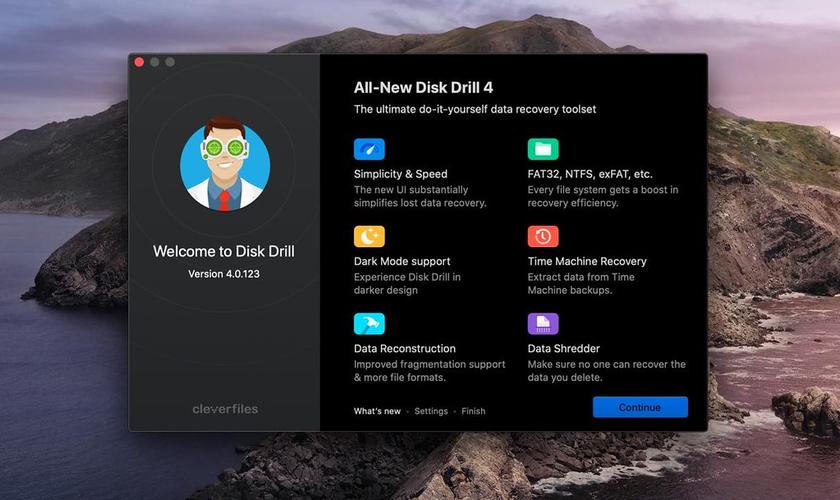Screen dimensions: 840x500
Task: Click the Simplicity & Speed speedometer icon
Action: 369,150
